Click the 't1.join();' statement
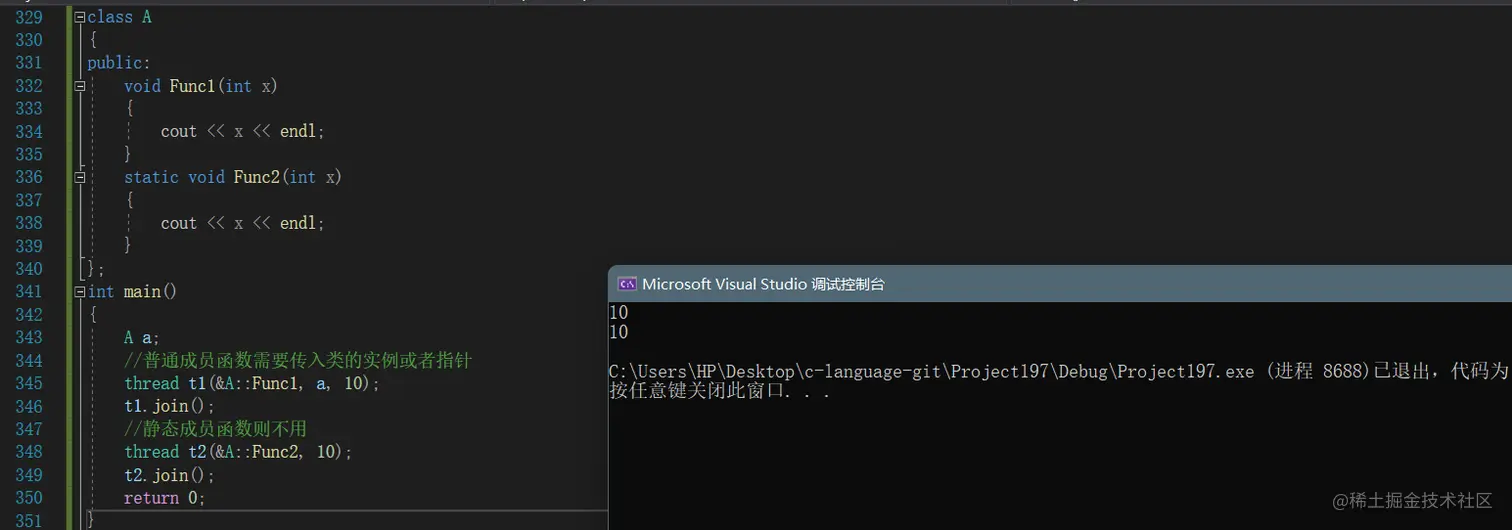1512x530 pixels. pos(170,406)
